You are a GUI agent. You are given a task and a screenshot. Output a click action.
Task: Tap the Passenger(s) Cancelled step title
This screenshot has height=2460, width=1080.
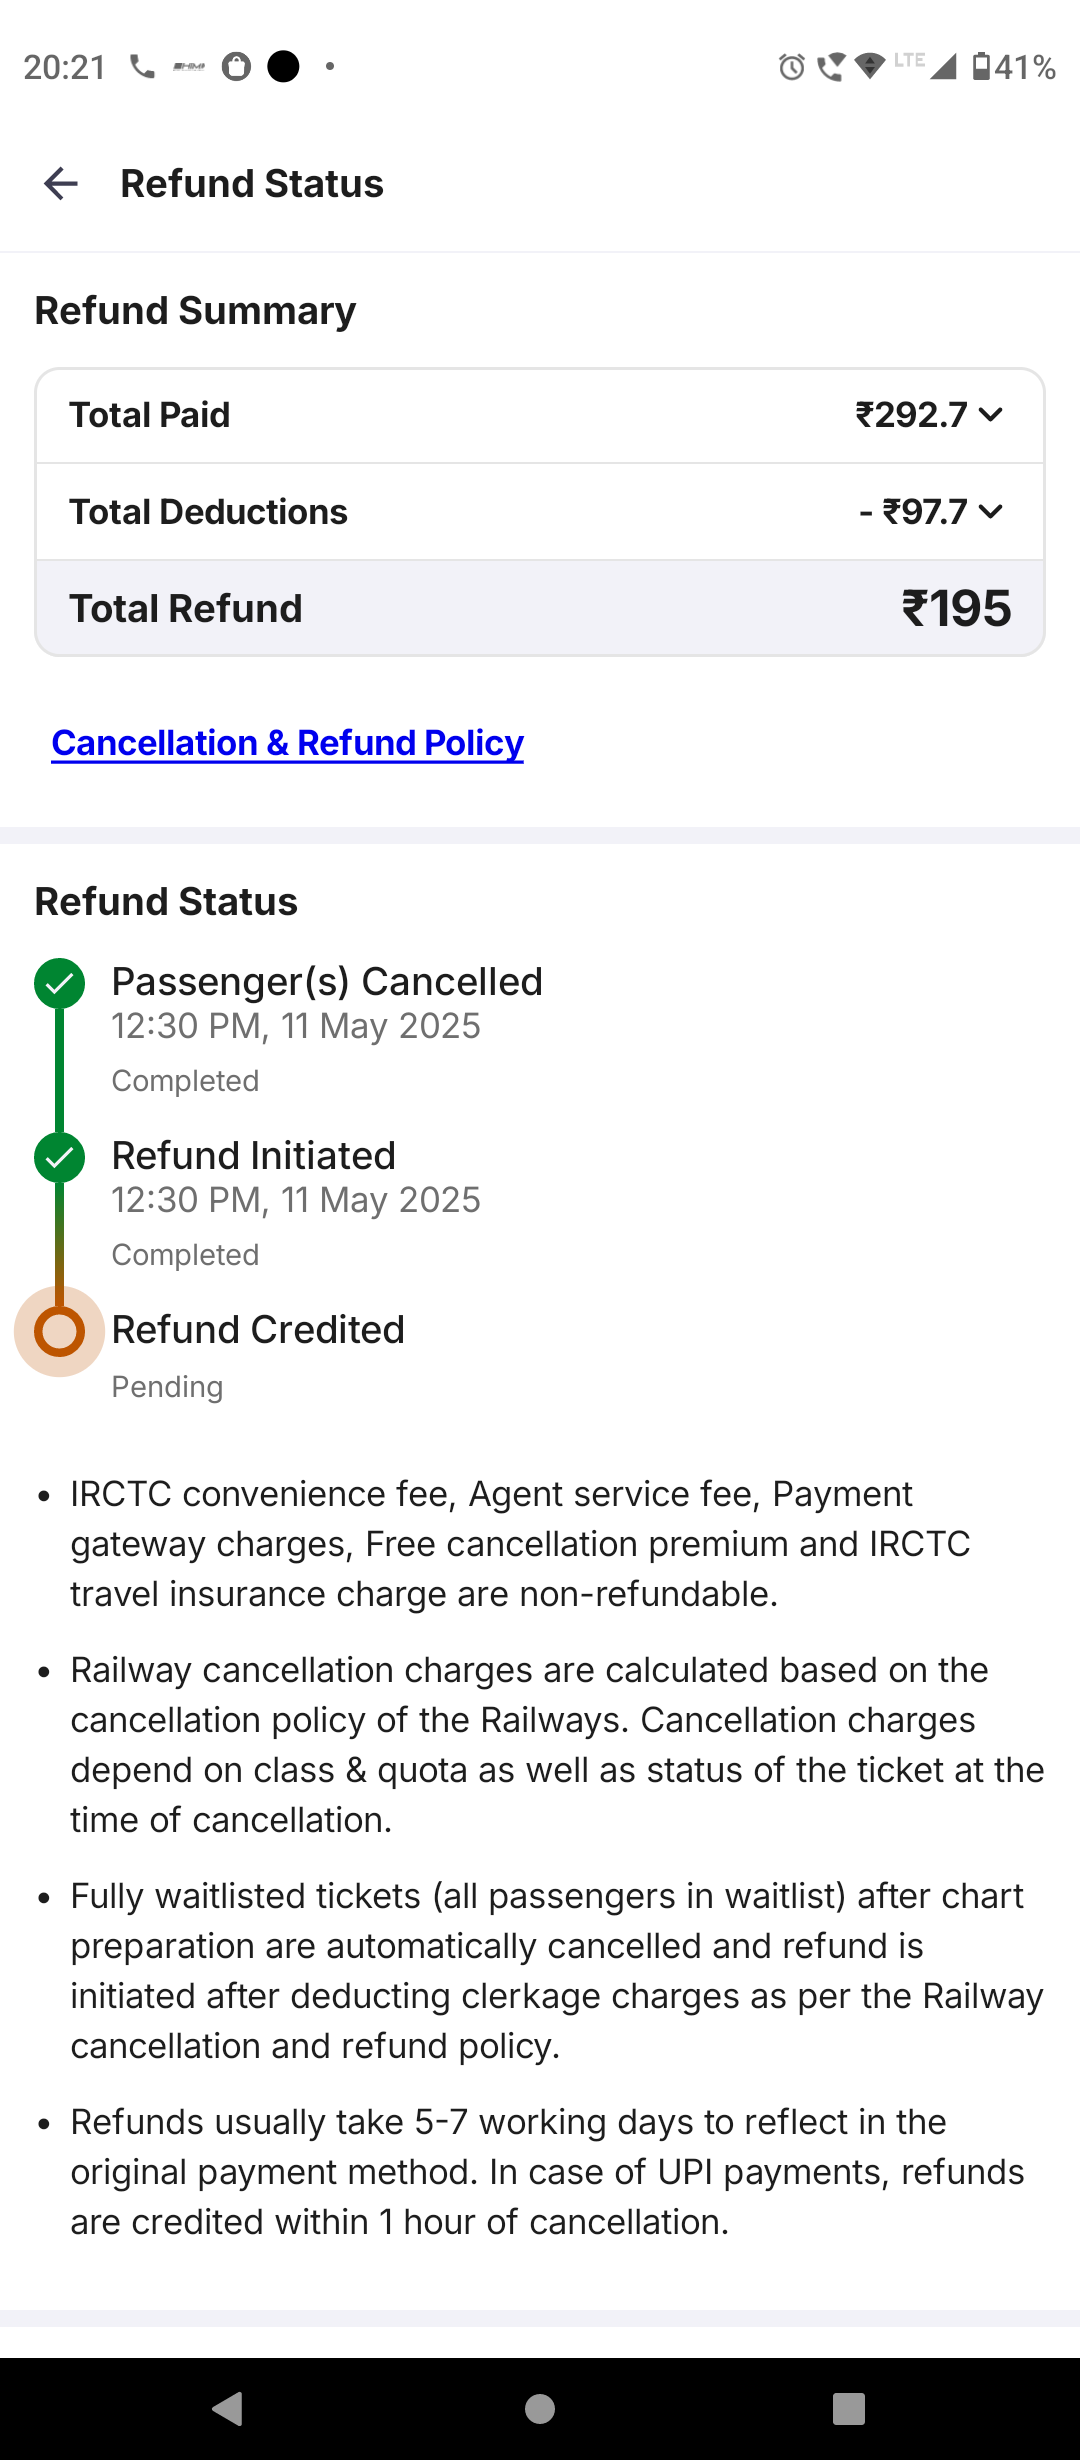pyautogui.click(x=327, y=982)
